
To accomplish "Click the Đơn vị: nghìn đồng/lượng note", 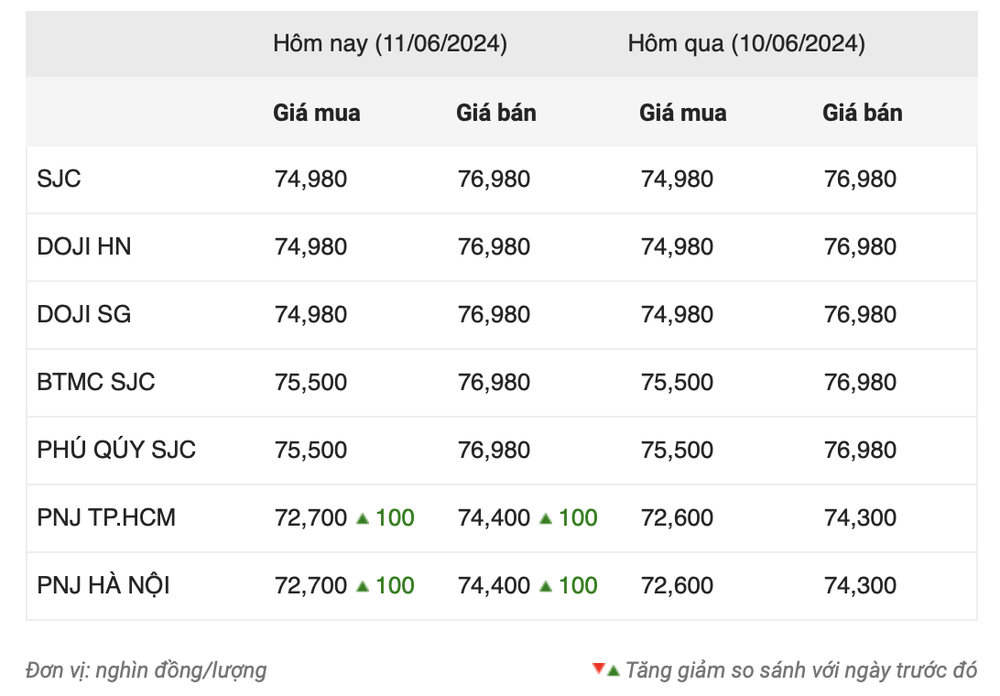I will [146, 670].
